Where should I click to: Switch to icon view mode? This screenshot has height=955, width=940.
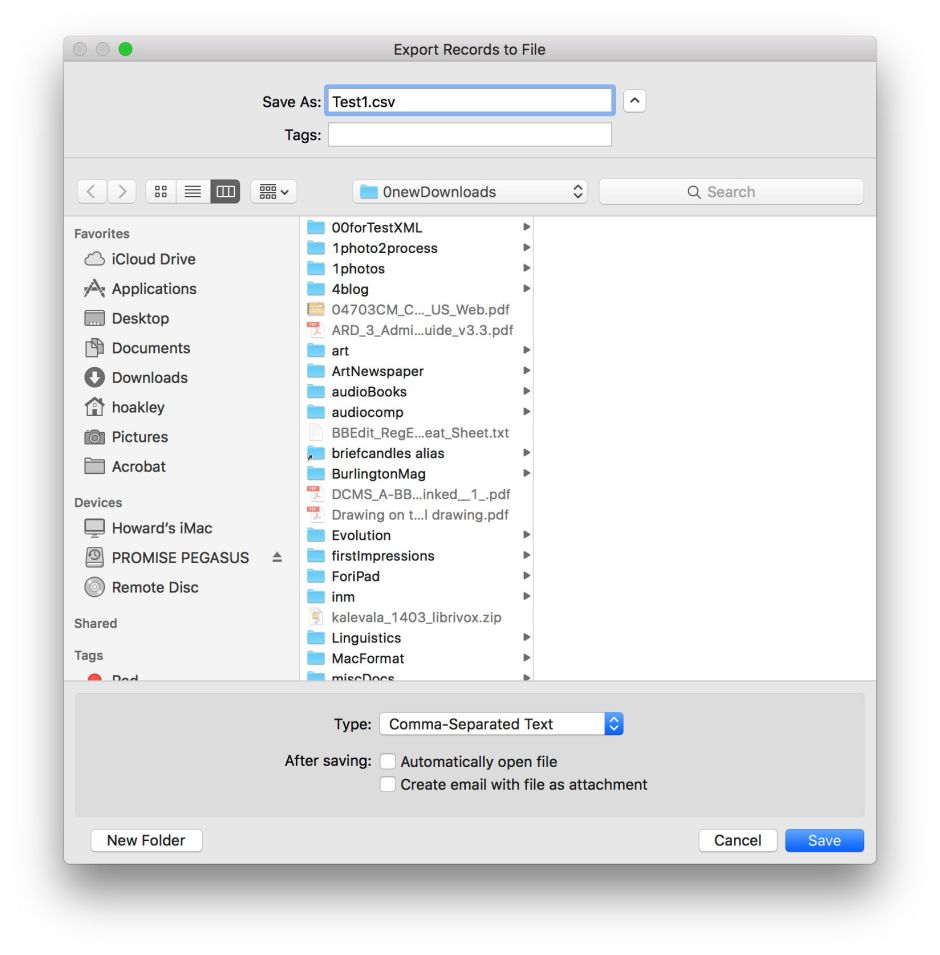point(161,192)
